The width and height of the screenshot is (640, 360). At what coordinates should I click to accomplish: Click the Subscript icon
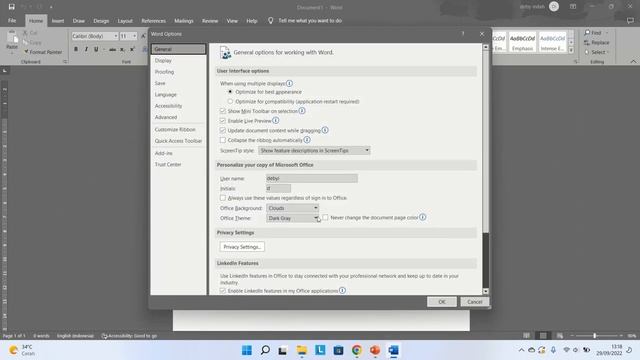122,49
